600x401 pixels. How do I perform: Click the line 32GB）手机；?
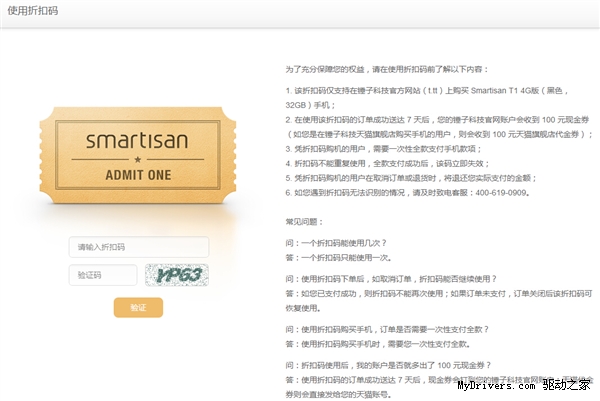[310, 105]
